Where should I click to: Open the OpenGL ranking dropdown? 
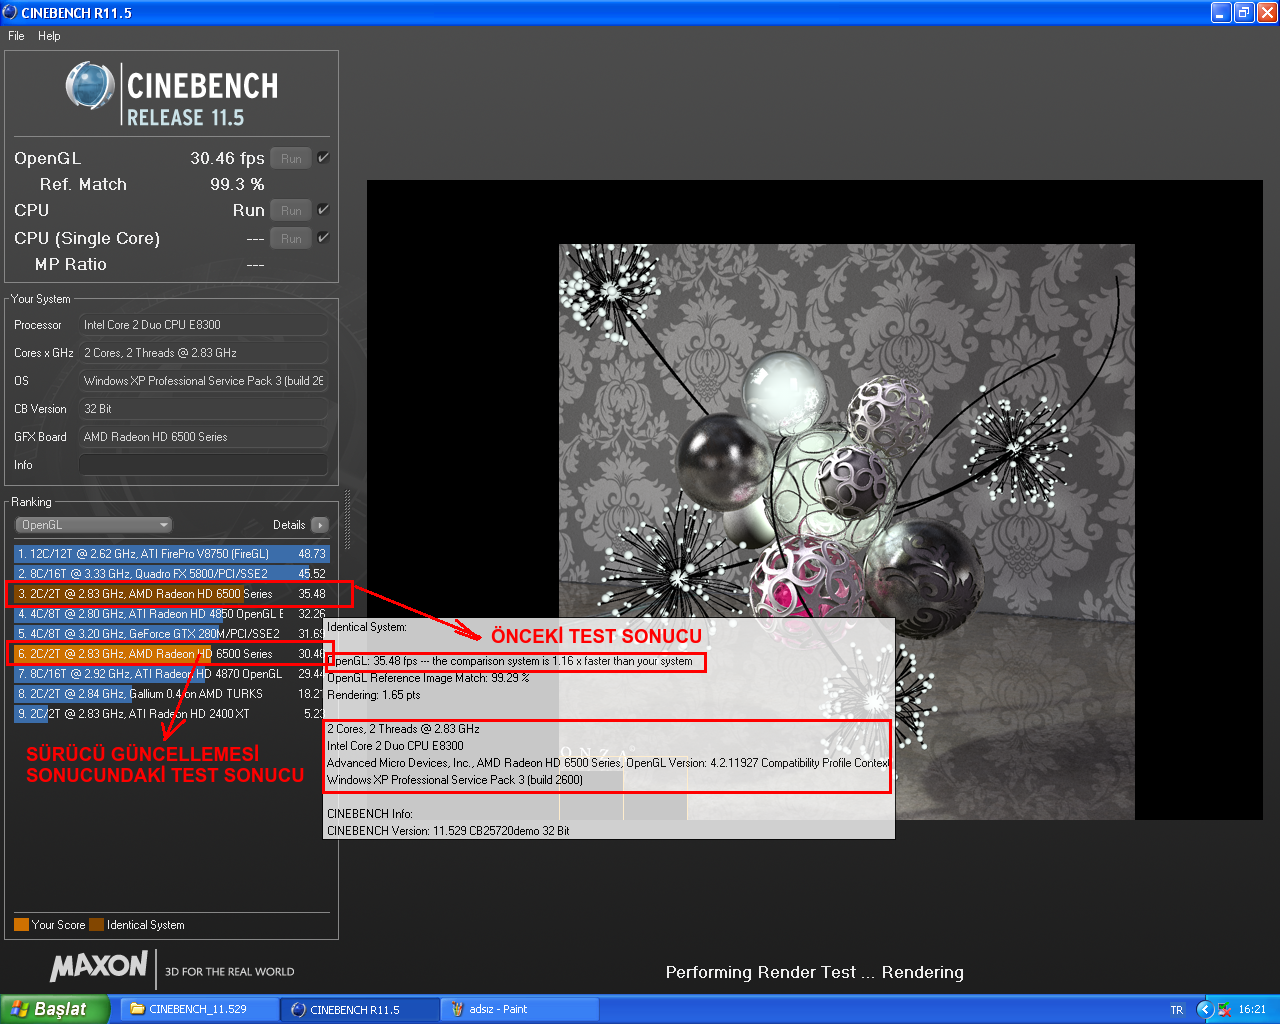pyautogui.click(x=93, y=525)
